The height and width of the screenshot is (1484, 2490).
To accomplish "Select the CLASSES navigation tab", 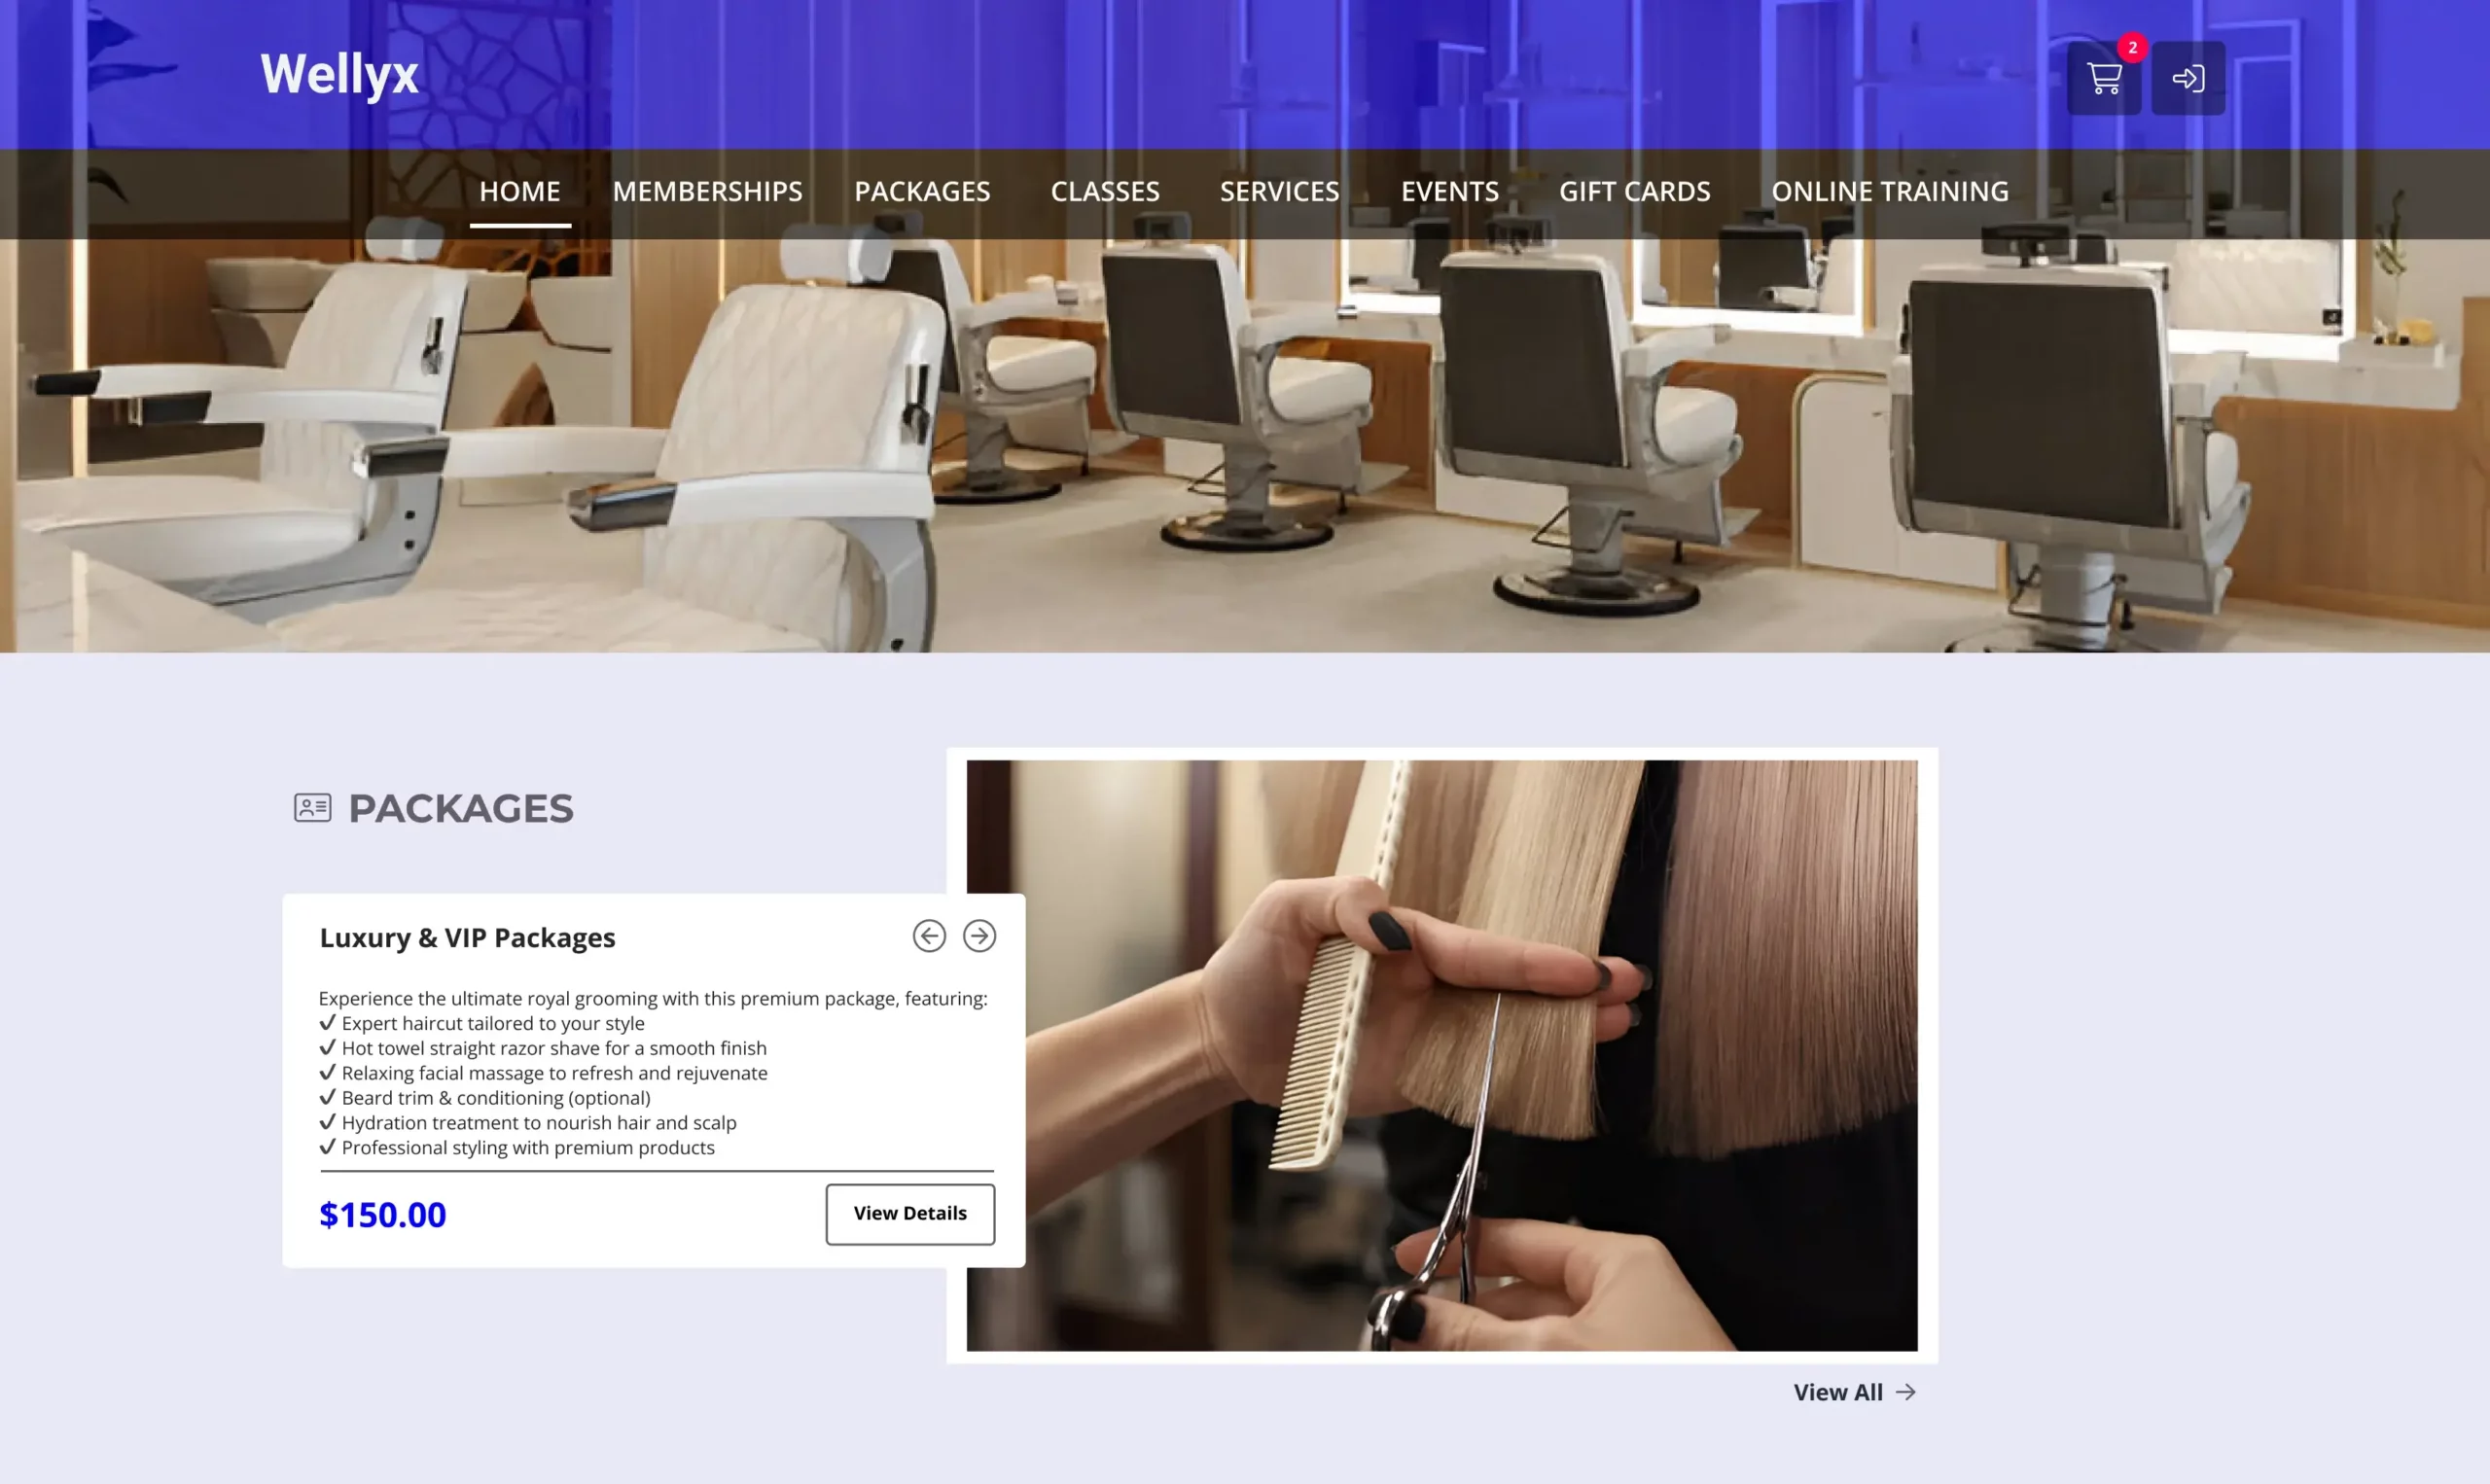I will tap(1106, 191).
